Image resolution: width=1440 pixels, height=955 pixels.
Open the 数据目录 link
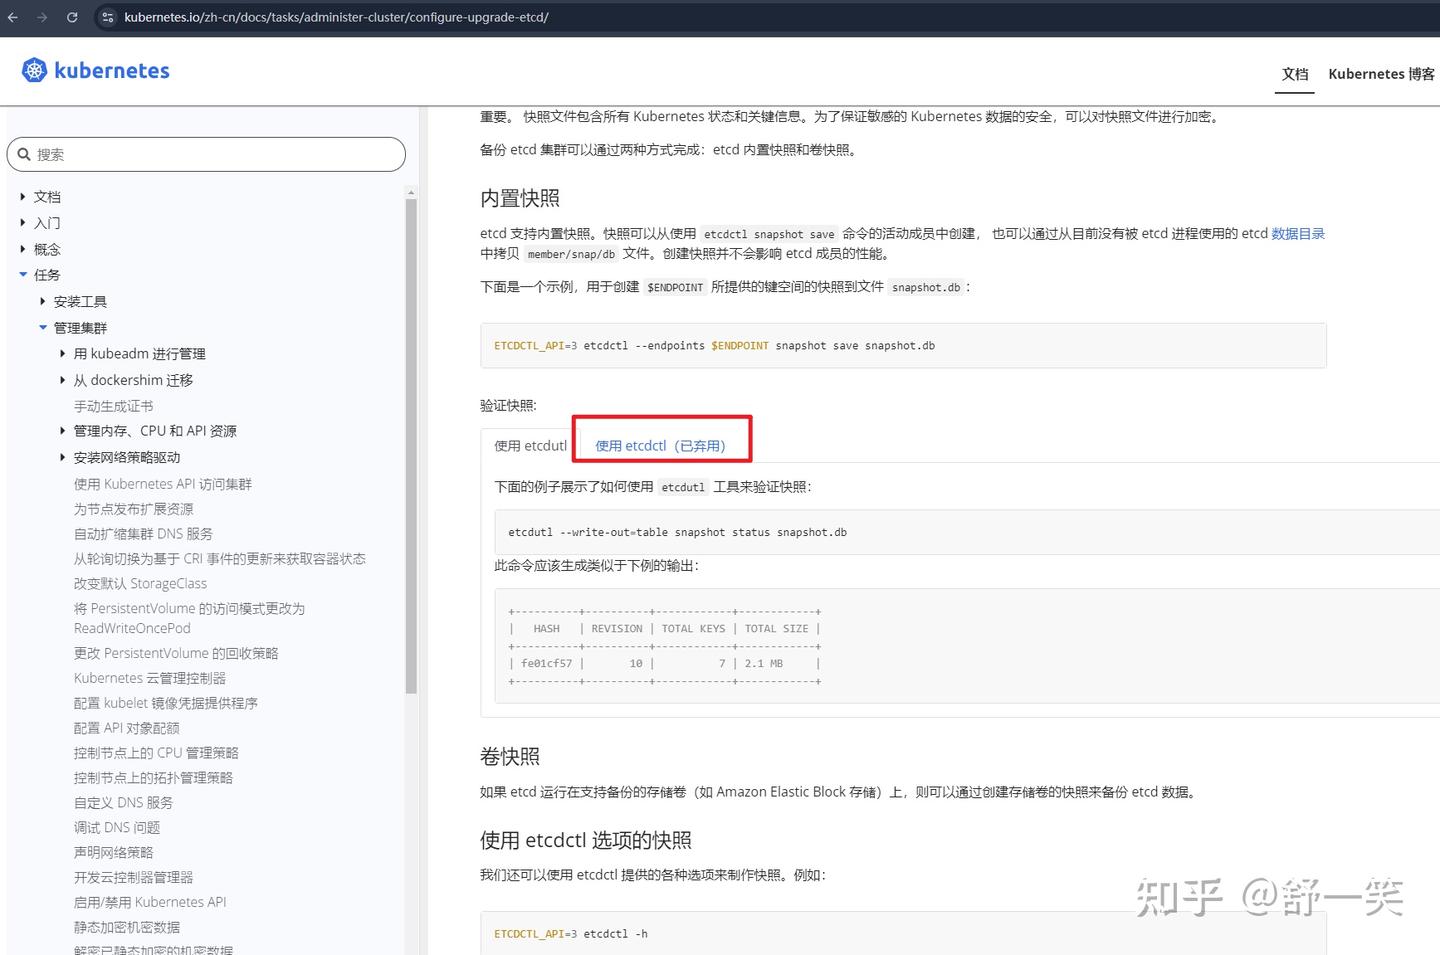(x=1297, y=233)
